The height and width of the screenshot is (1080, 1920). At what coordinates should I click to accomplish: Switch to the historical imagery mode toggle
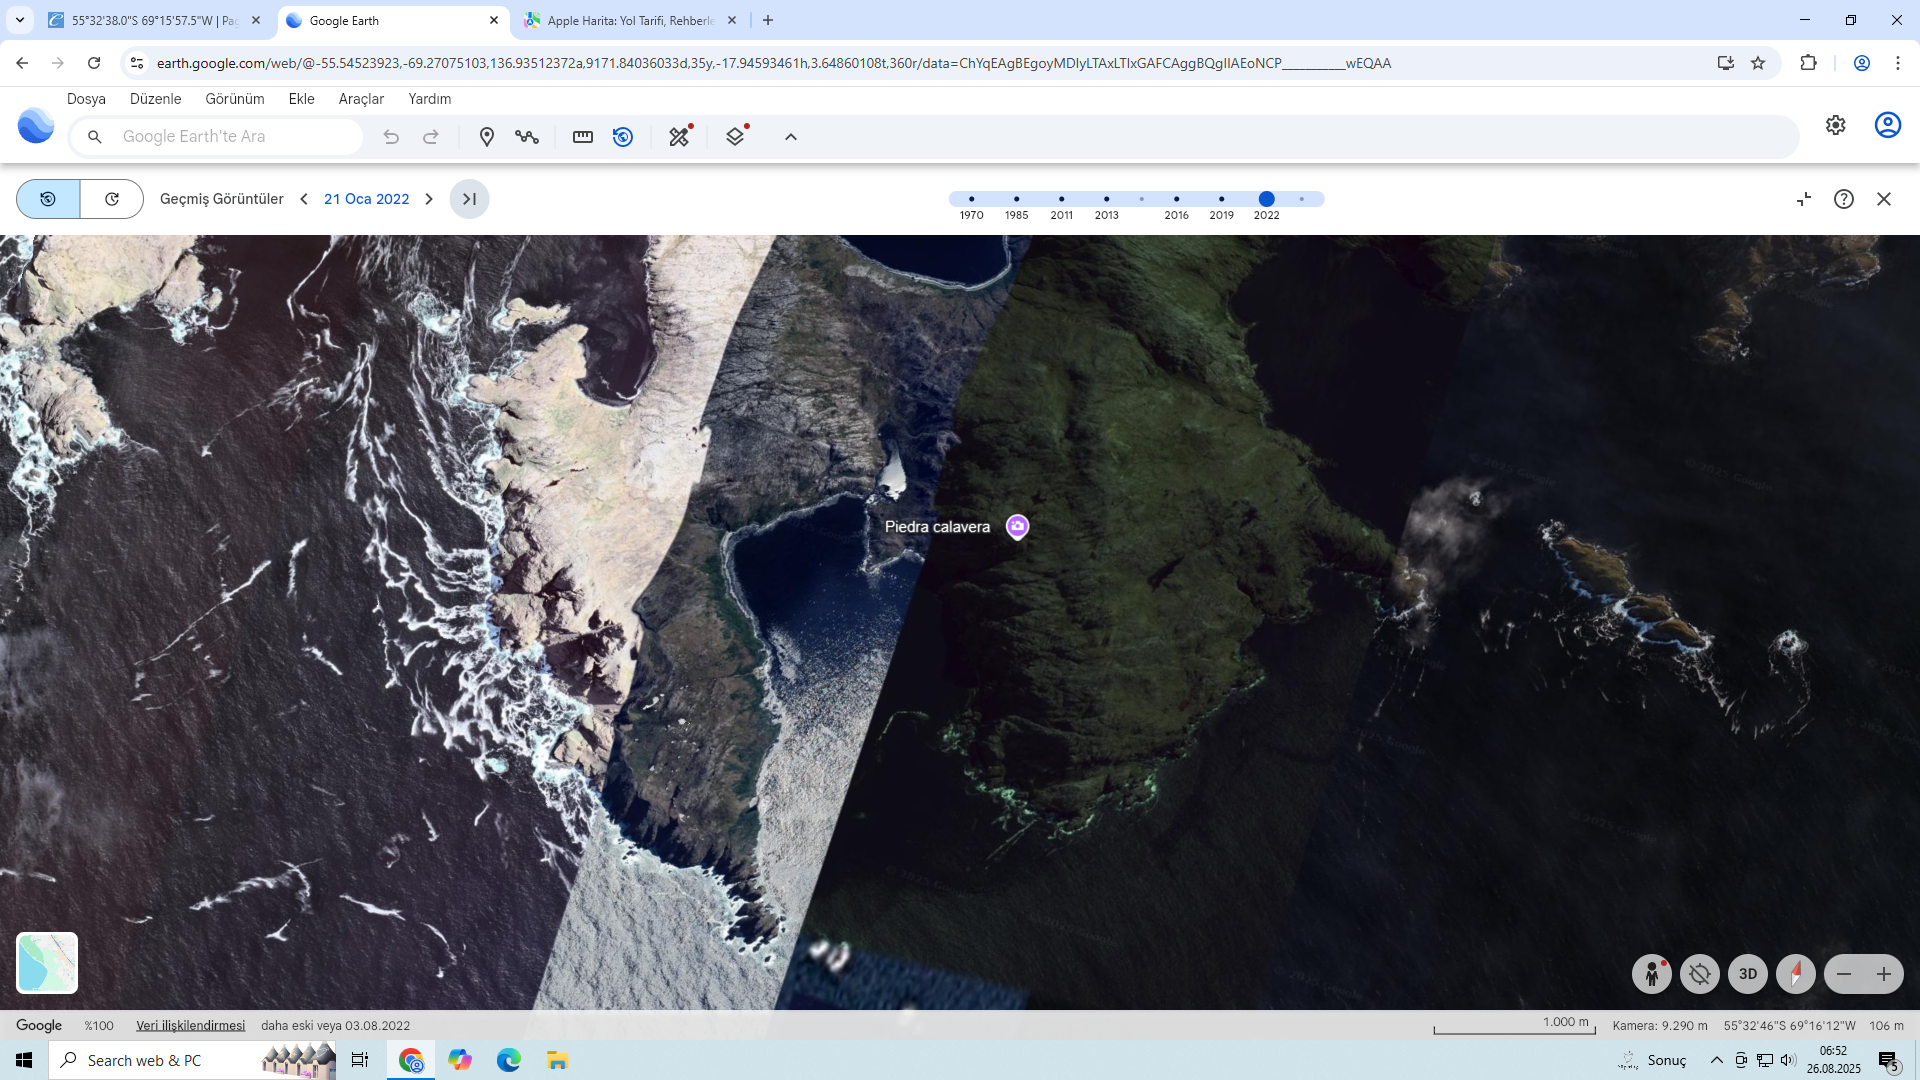pos(48,199)
